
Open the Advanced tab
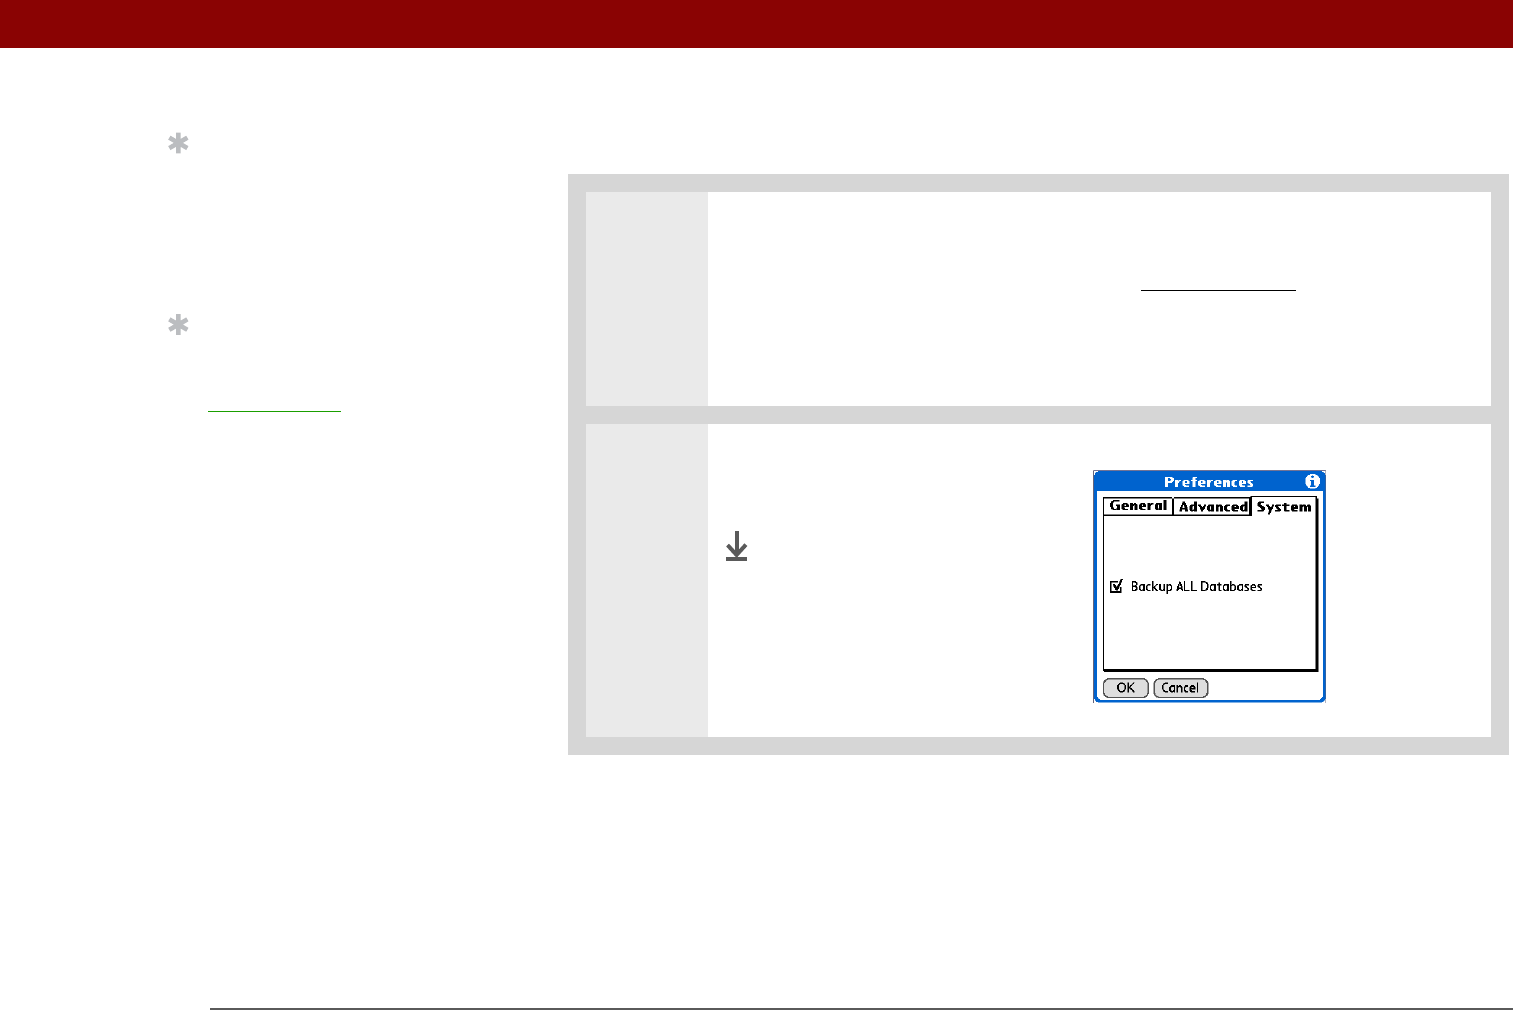point(1212,507)
